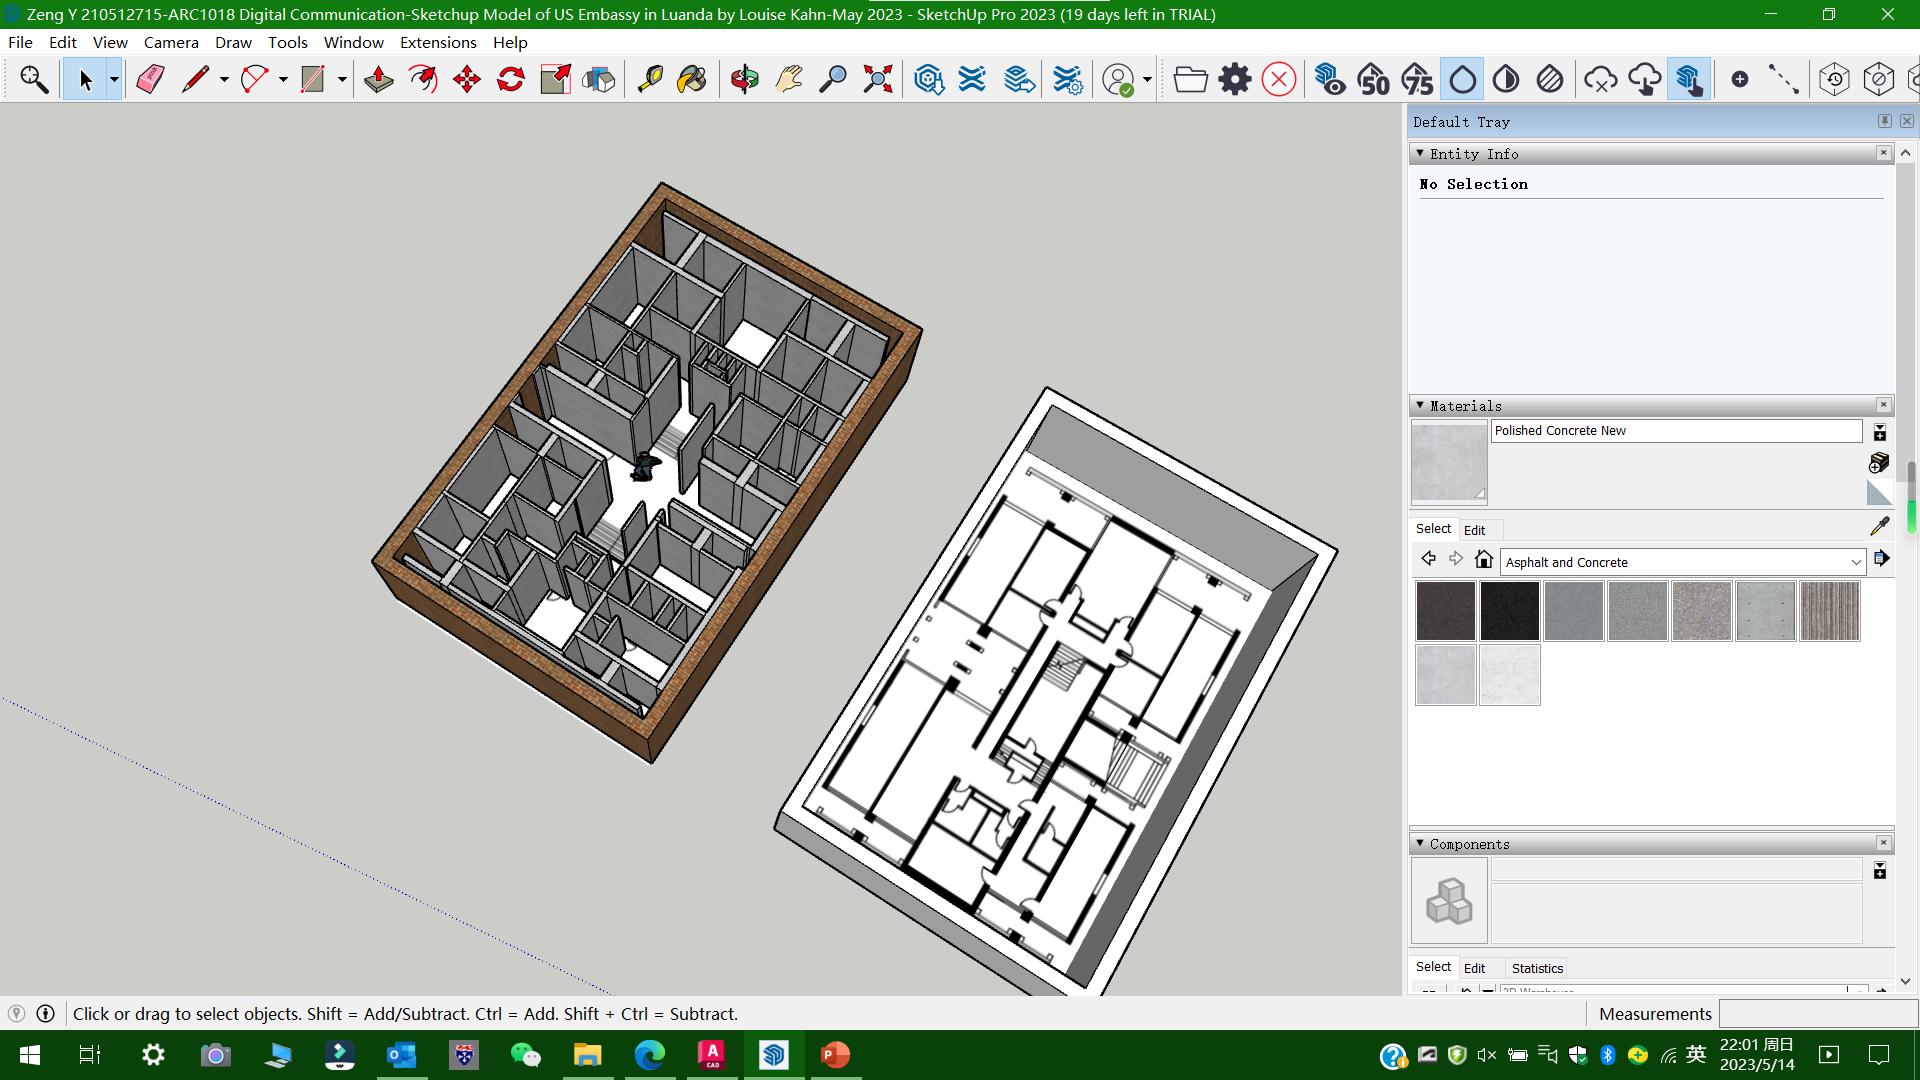Screen dimensions: 1920x1080
Task: Select the Tape Measure tool
Action: (x=650, y=79)
